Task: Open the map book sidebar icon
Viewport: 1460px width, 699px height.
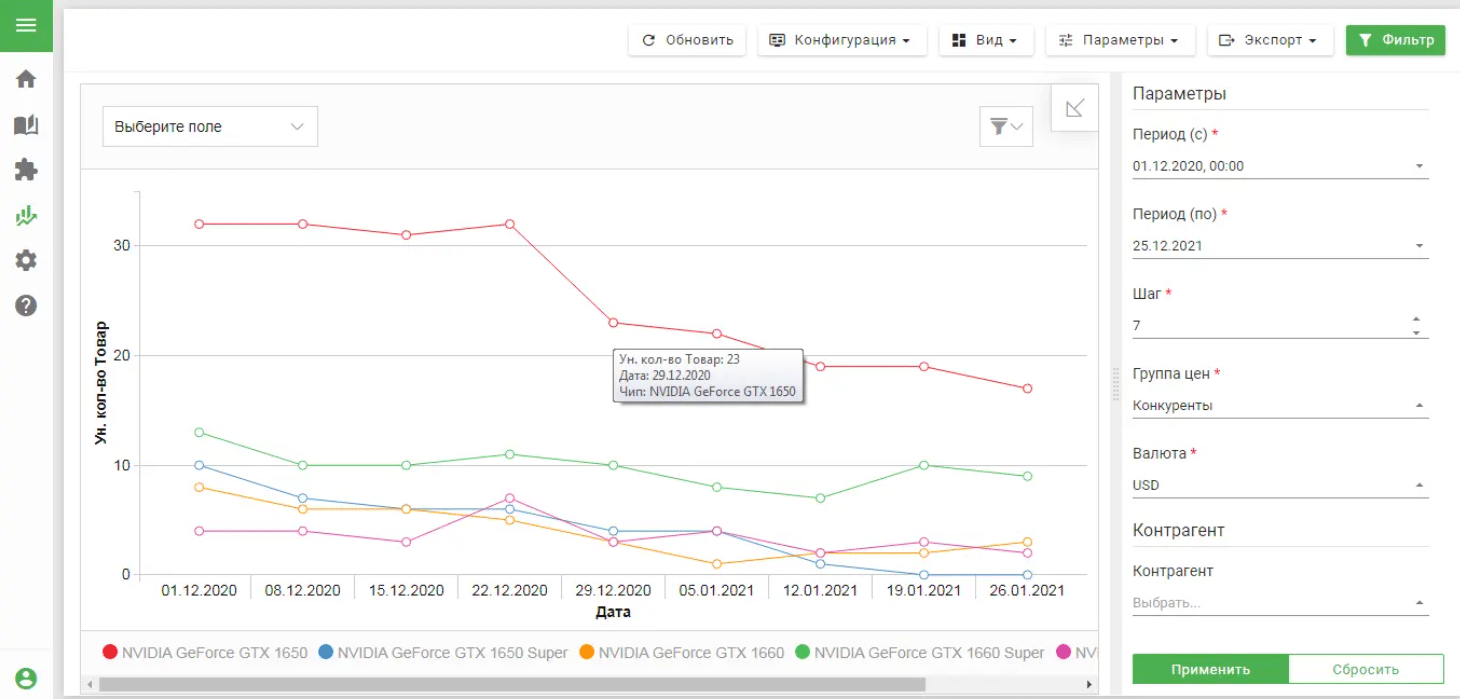Action: (x=26, y=125)
